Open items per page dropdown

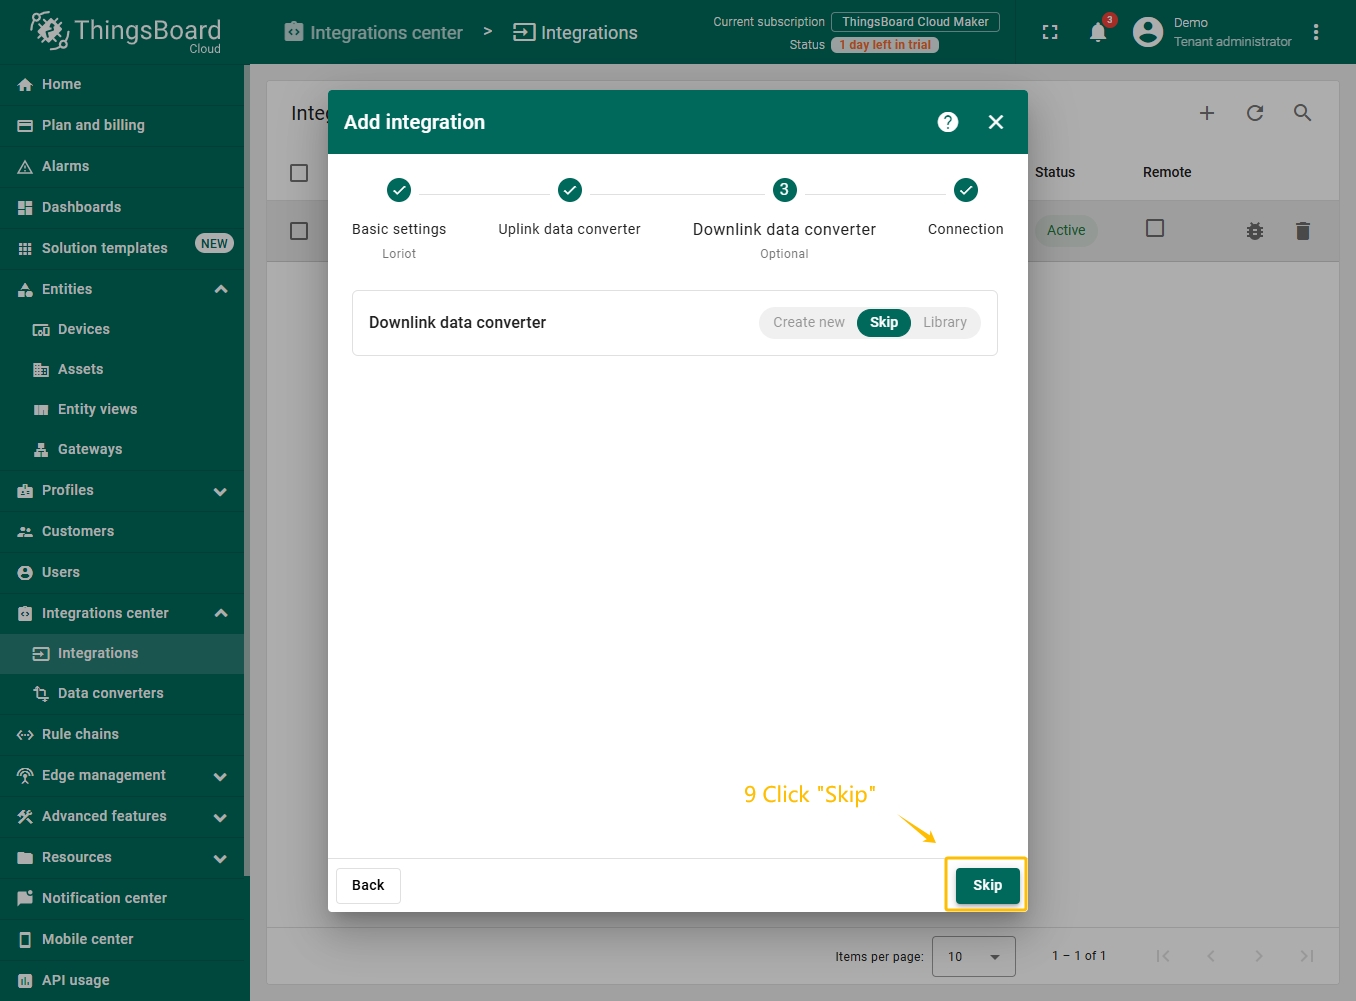[972, 956]
